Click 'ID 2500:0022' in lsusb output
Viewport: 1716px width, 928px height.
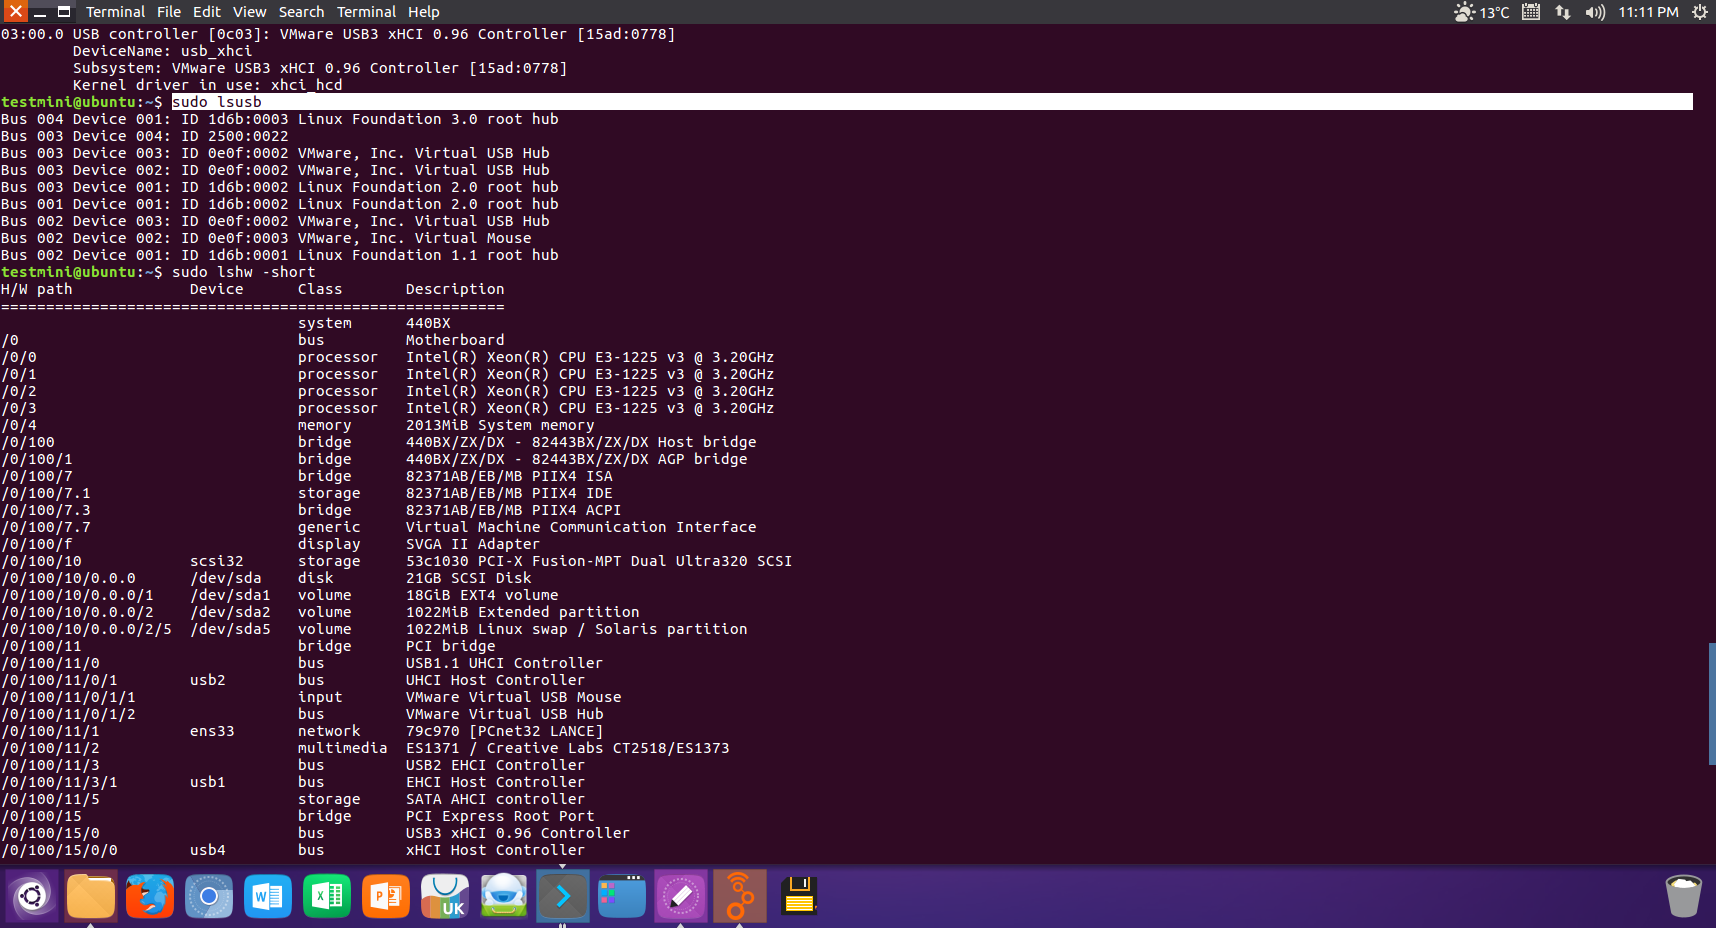coord(235,136)
